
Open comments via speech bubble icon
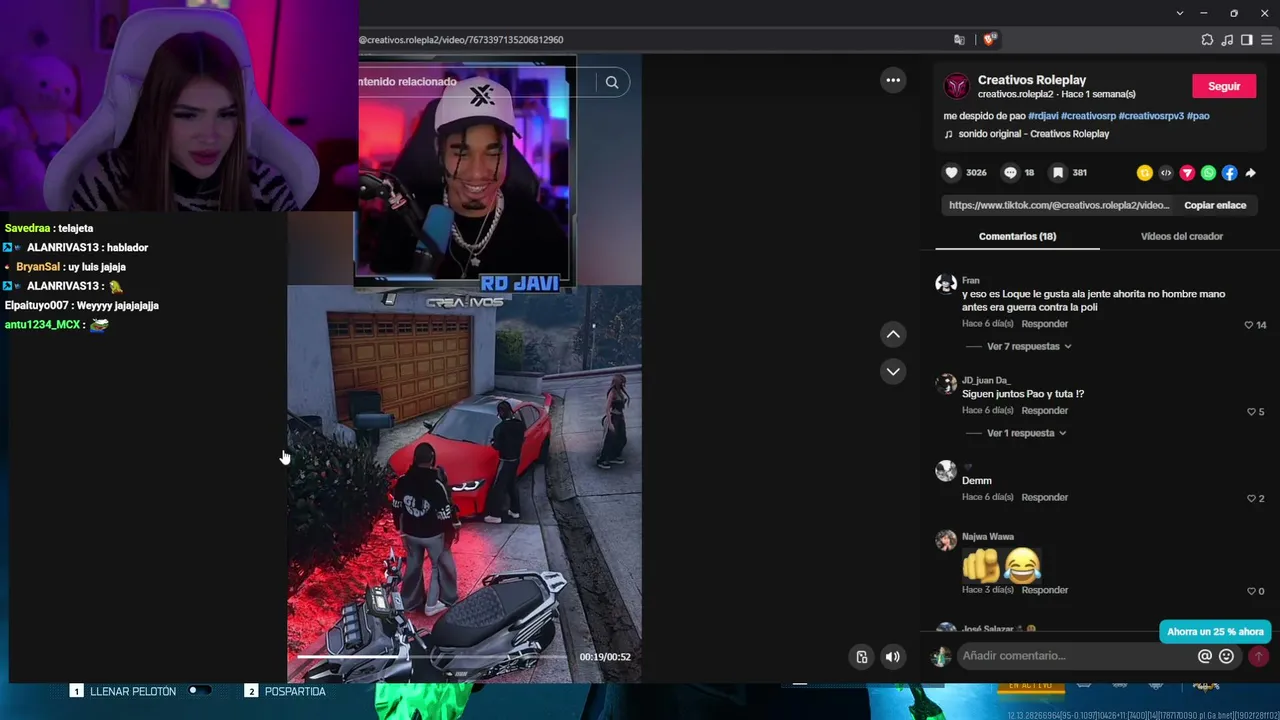tap(1010, 173)
